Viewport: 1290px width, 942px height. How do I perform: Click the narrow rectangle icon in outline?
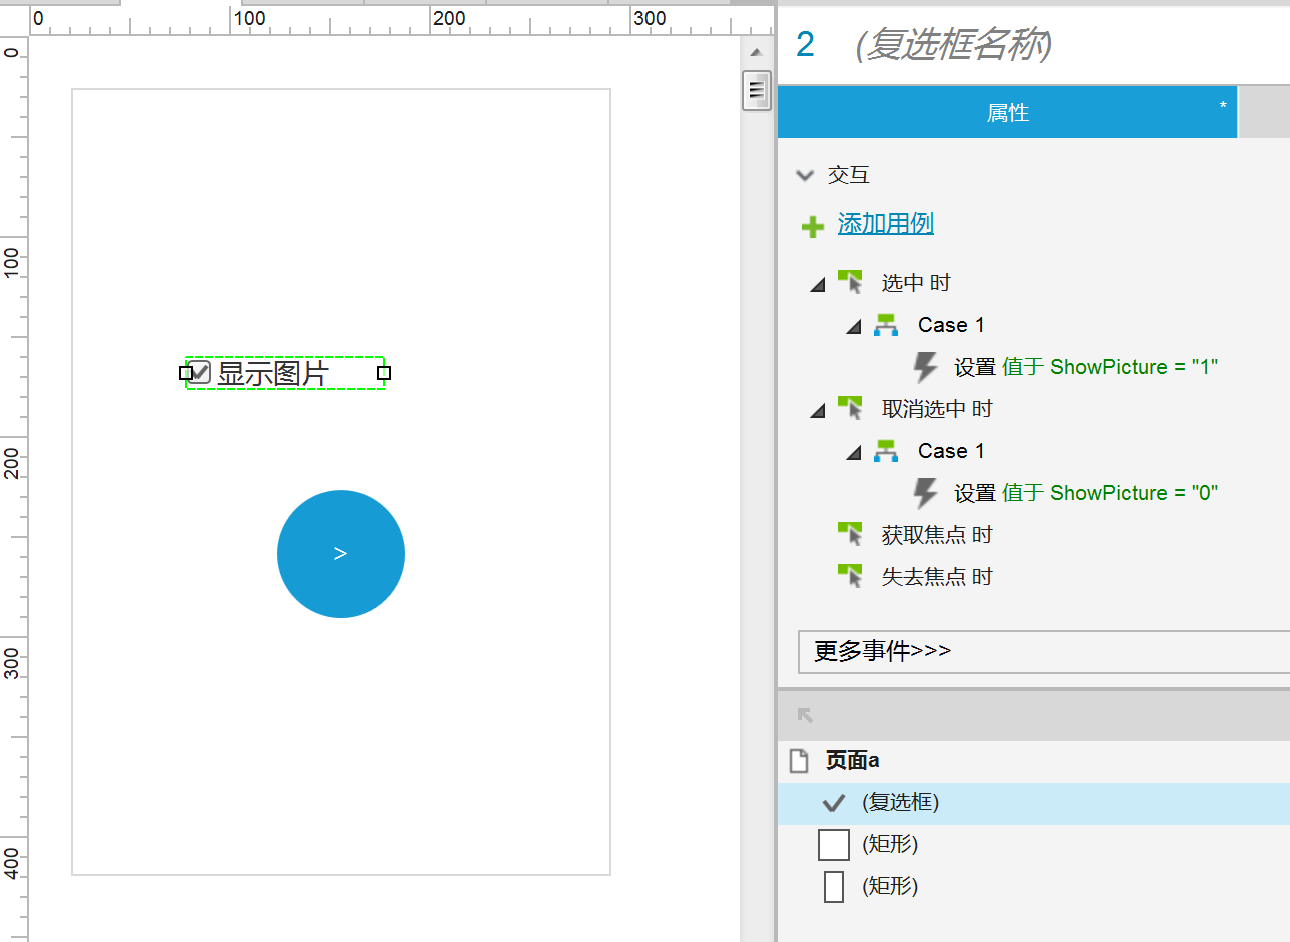[834, 887]
